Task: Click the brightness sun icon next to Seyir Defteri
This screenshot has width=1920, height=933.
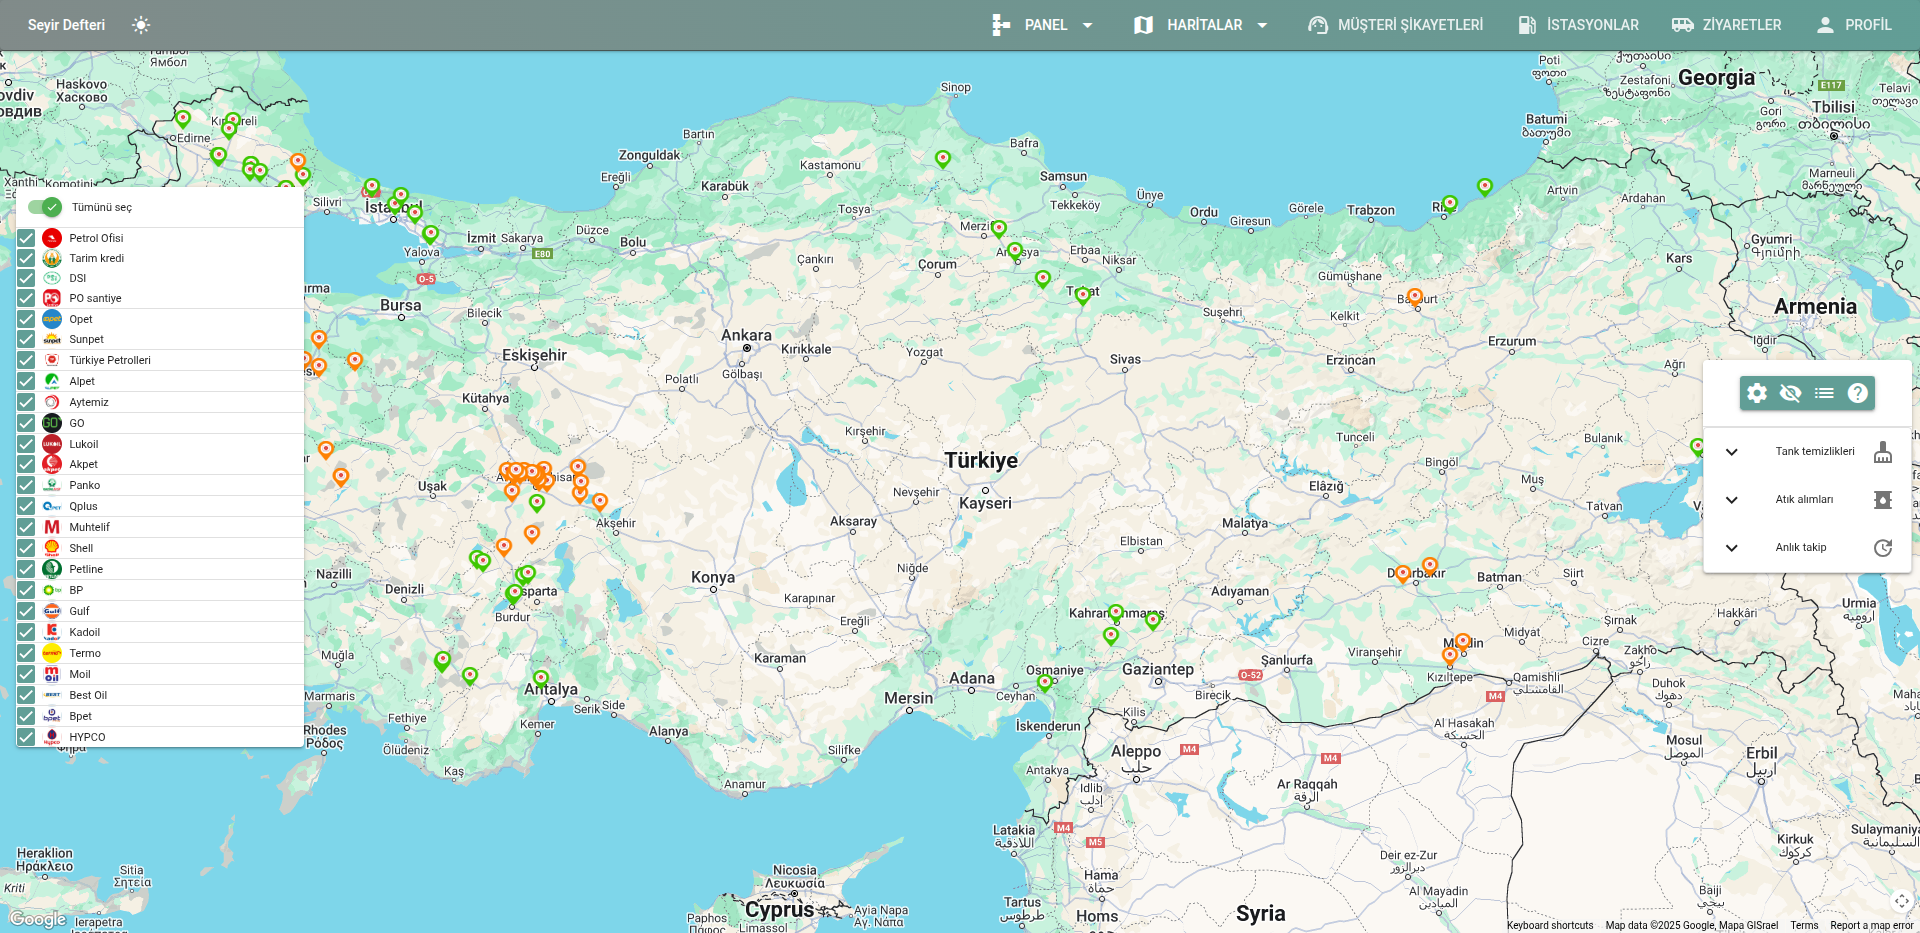Action: coord(141,25)
